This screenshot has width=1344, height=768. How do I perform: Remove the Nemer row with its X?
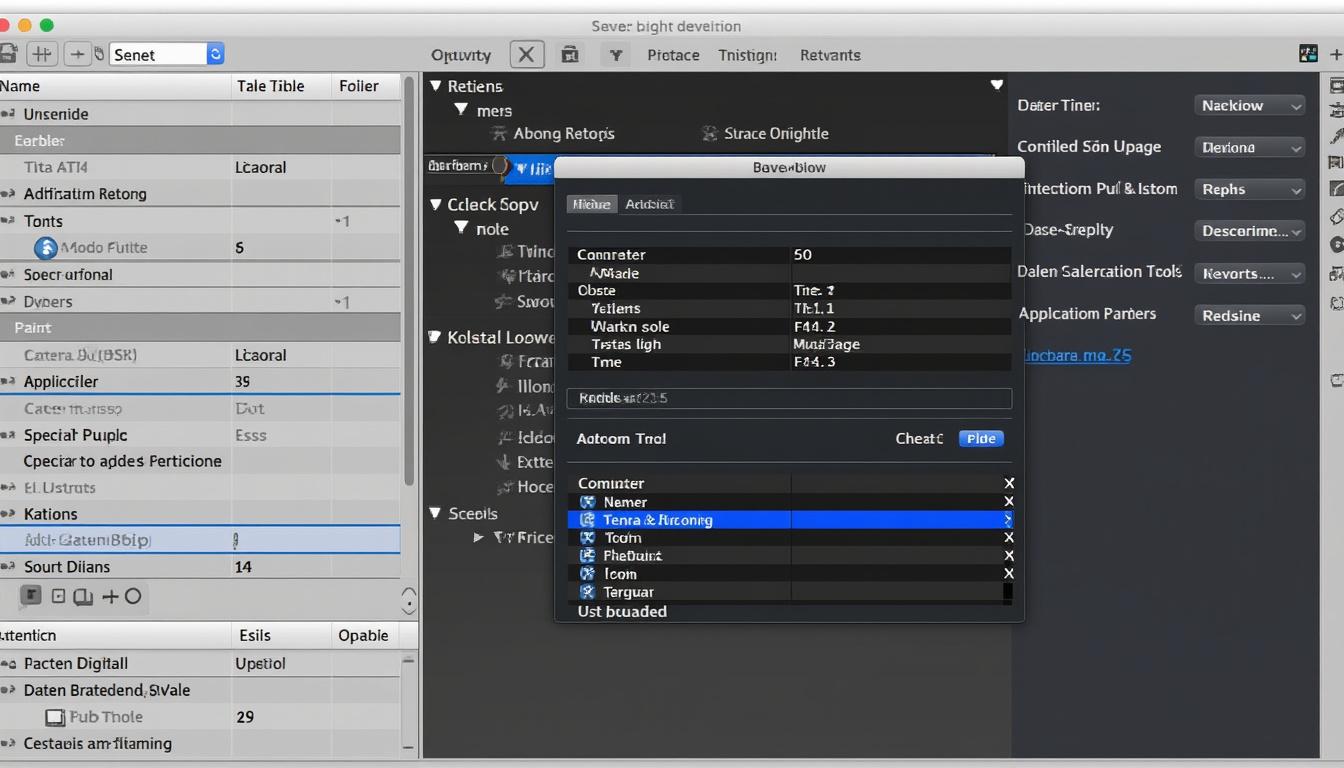pos(1008,502)
